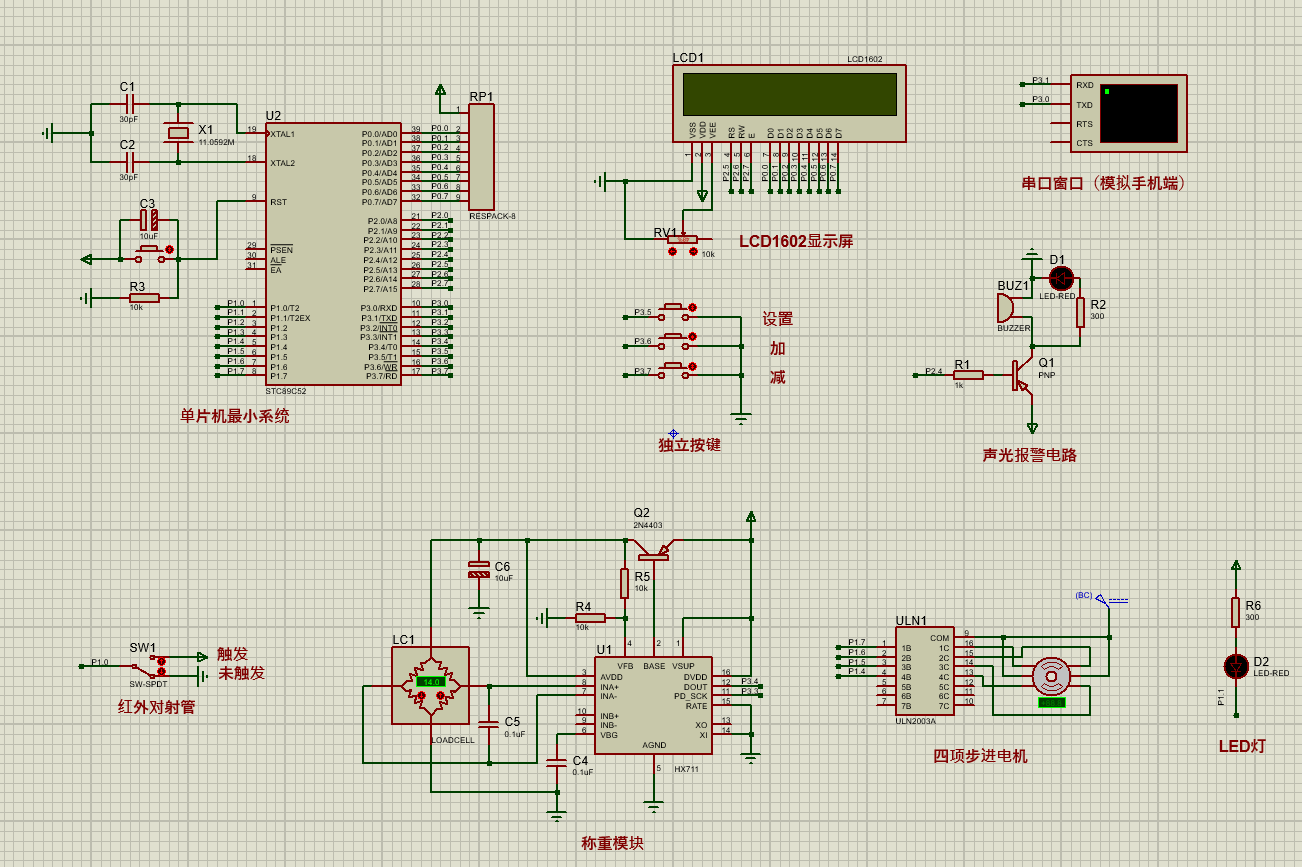The width and height of the screenshot is (1302, 867).
Task: Click the power terminal arrow above R6
Action: [1236, 566]
